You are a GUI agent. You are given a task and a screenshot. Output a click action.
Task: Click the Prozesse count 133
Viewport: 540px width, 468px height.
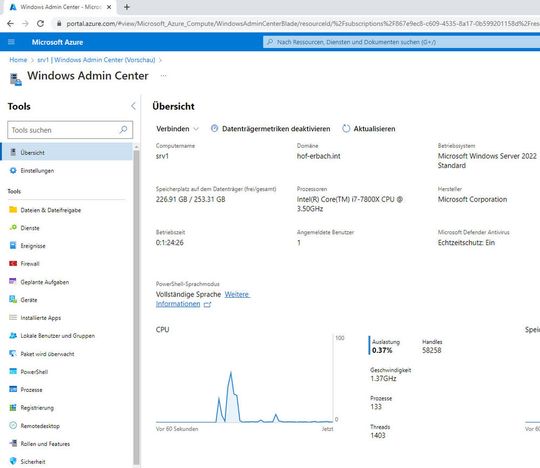coord(376,407)
